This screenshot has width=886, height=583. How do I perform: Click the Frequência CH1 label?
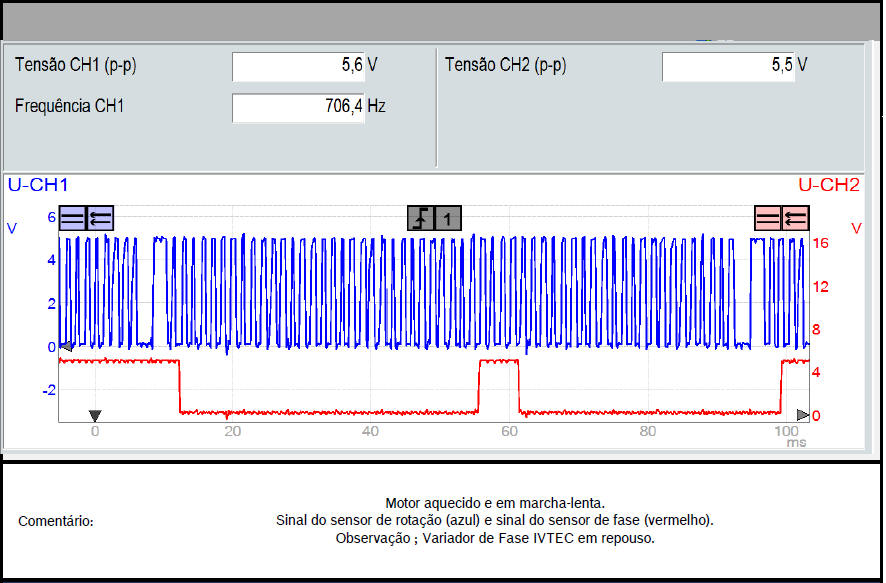tap(69, 105)
